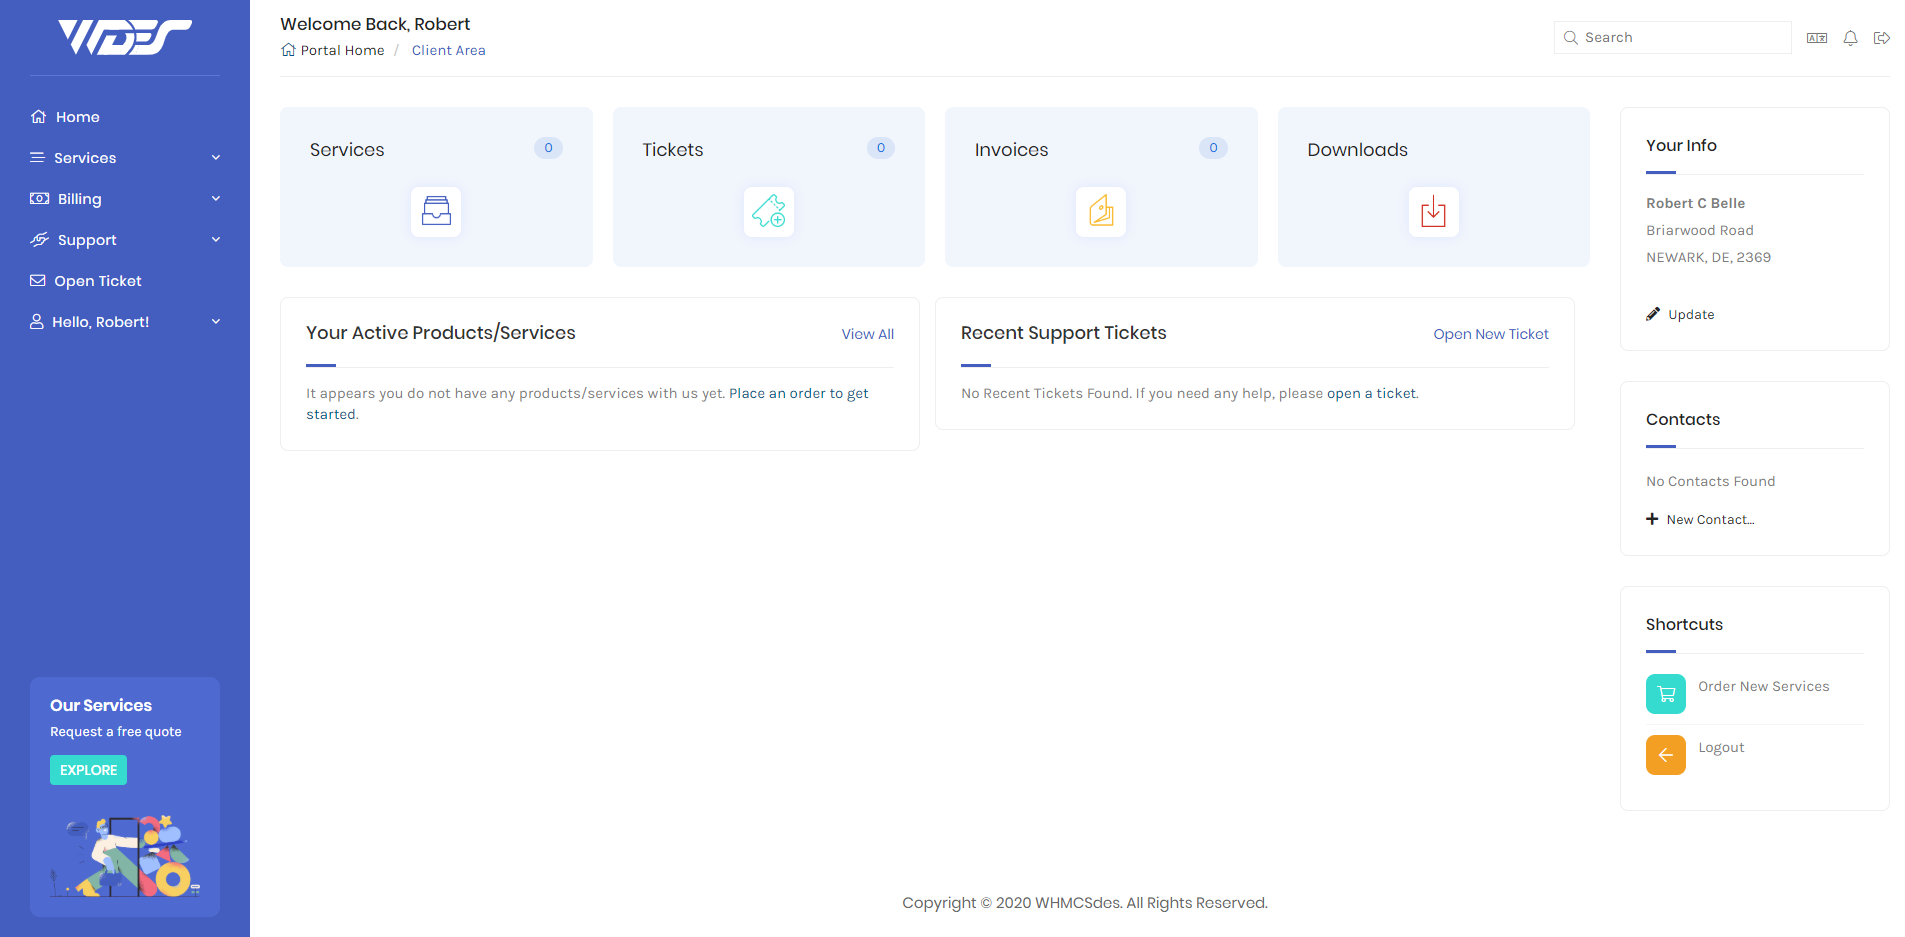
Task: Open notifications bell icon
Action: coord(1851,38)
